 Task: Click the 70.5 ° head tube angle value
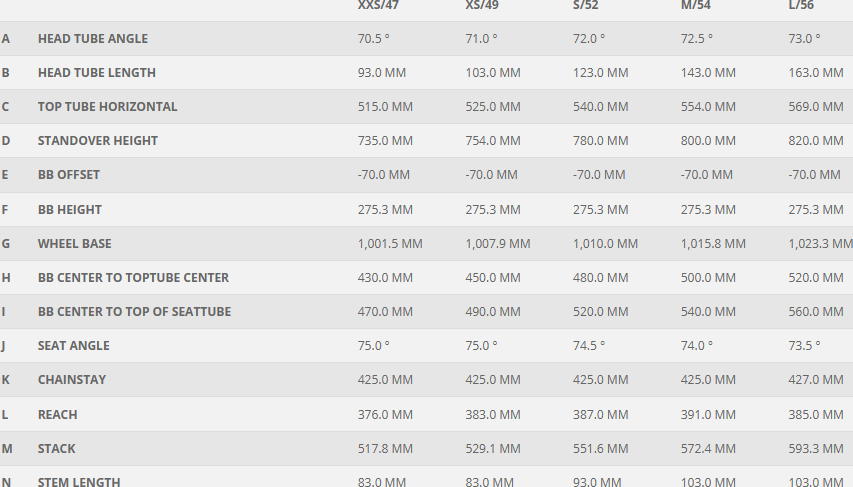pos(373,39)
